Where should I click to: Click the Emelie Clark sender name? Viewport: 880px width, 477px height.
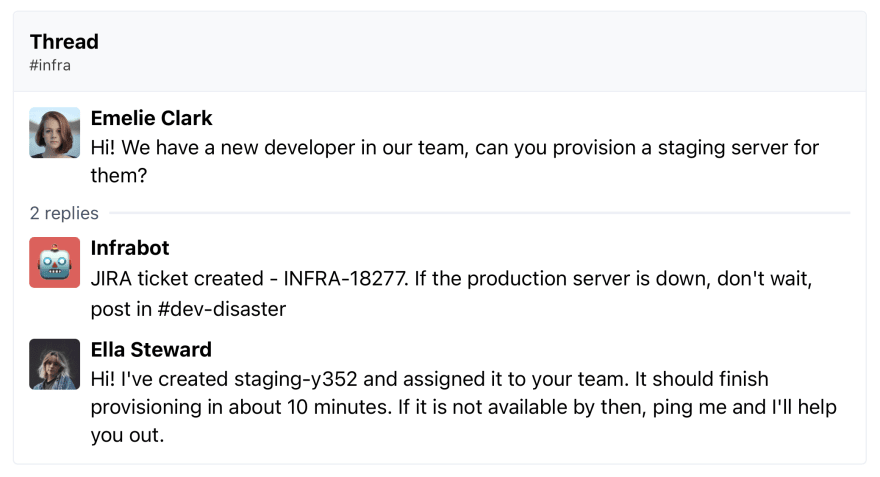(152, 118)
